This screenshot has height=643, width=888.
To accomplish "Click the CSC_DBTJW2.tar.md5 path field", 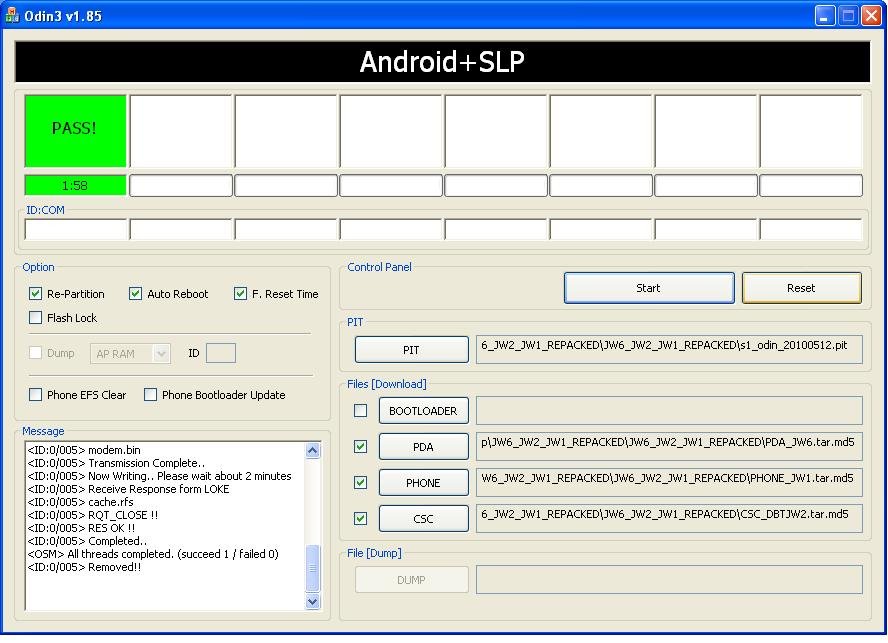I will pos(669,518).
